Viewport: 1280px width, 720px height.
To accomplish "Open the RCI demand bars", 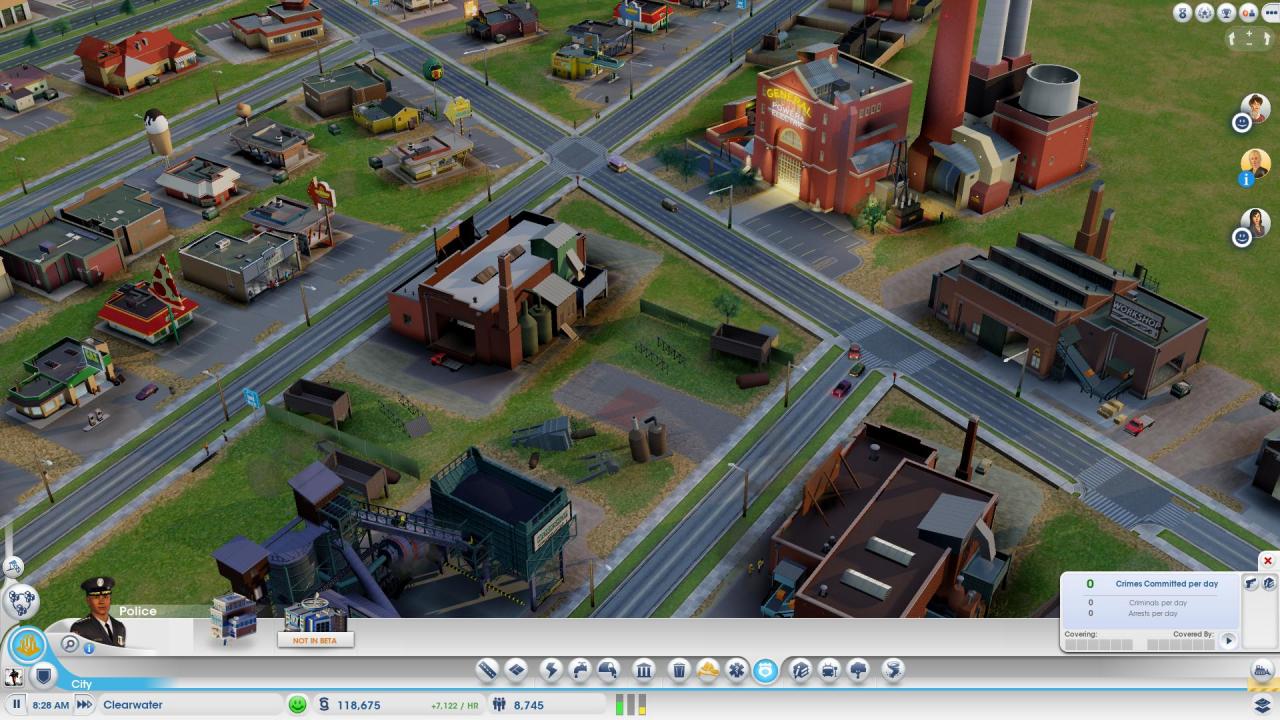I will [631, 705].
